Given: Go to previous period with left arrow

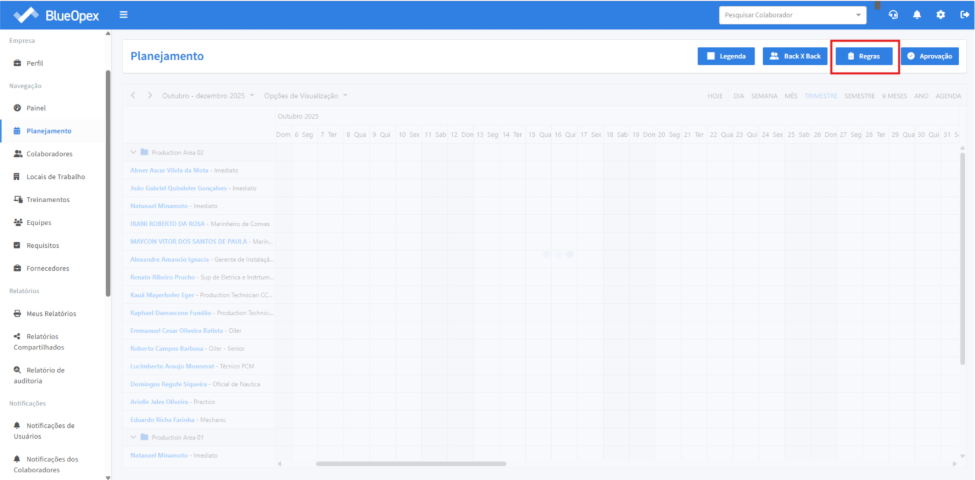Looking at the screenshot, I should (x=133, y=96).
